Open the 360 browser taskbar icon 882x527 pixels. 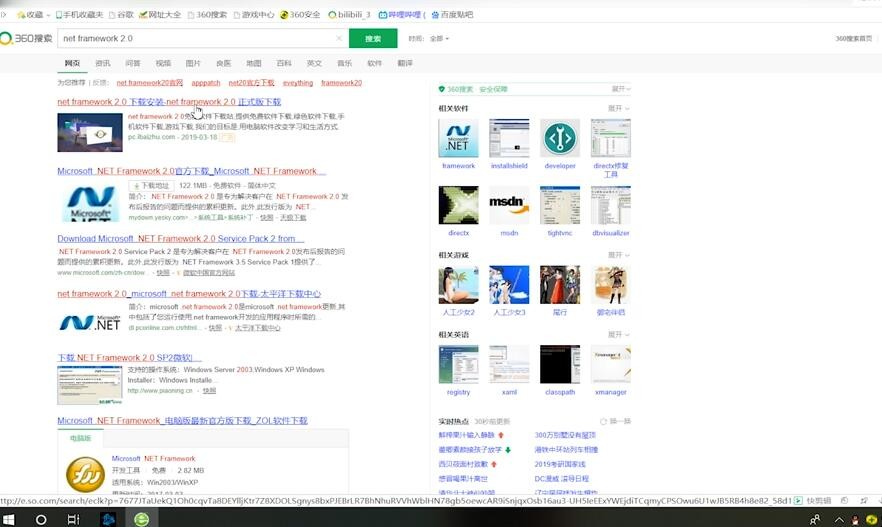point(142,519)
